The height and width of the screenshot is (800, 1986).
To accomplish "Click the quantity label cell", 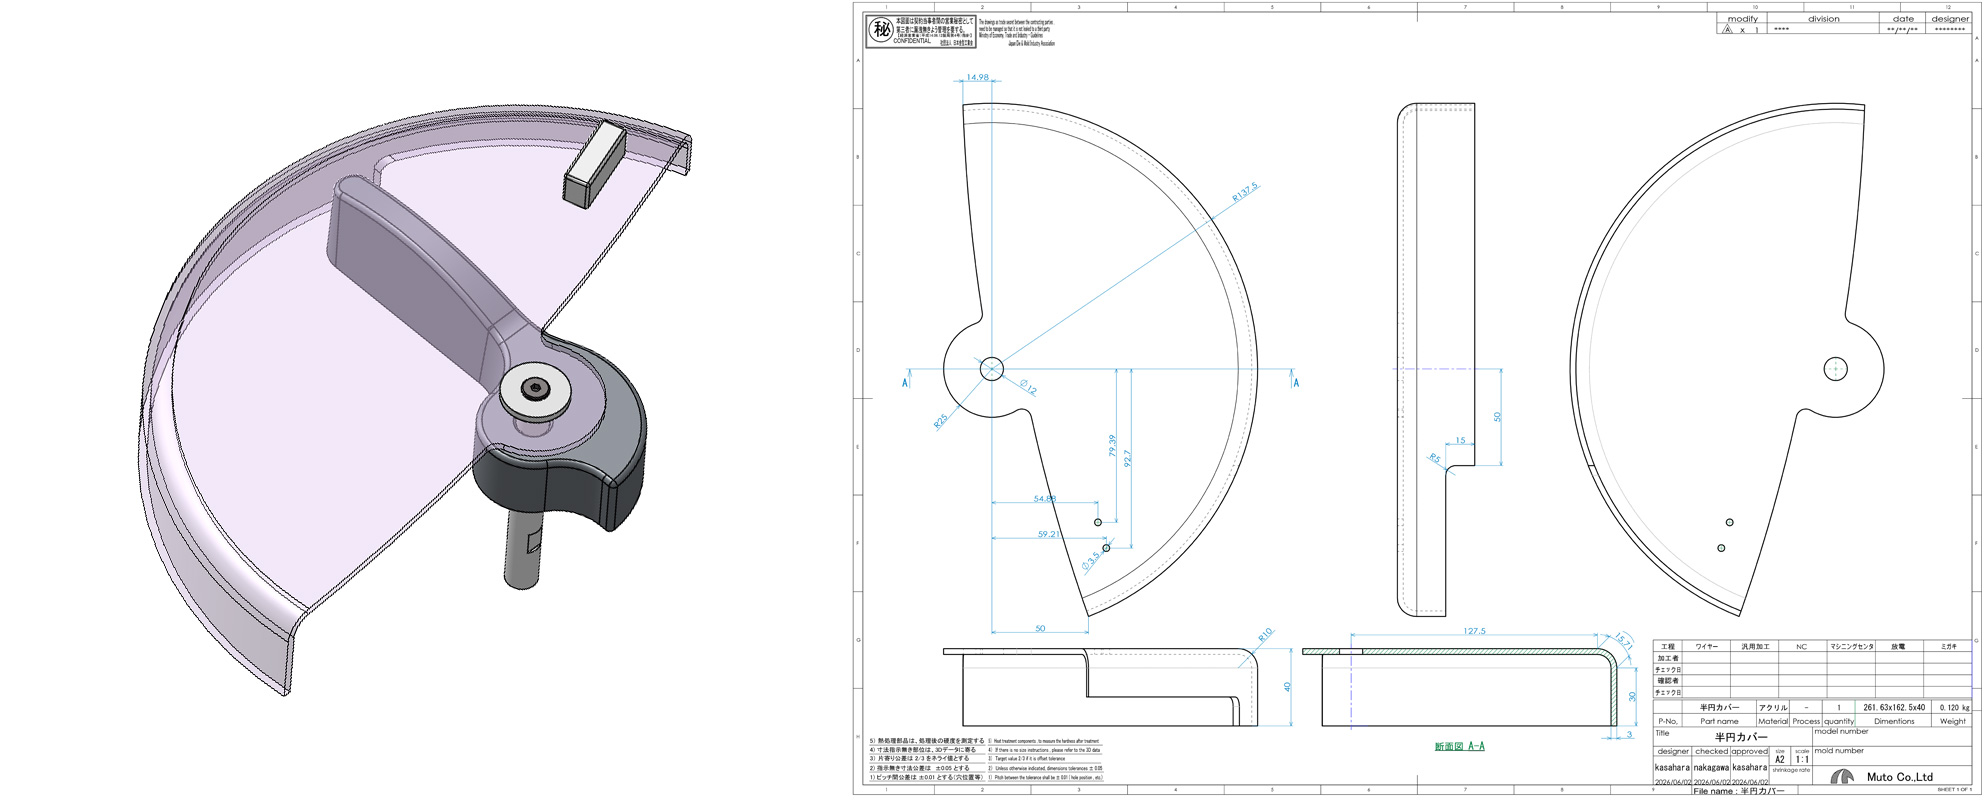I will [1839, 721].
